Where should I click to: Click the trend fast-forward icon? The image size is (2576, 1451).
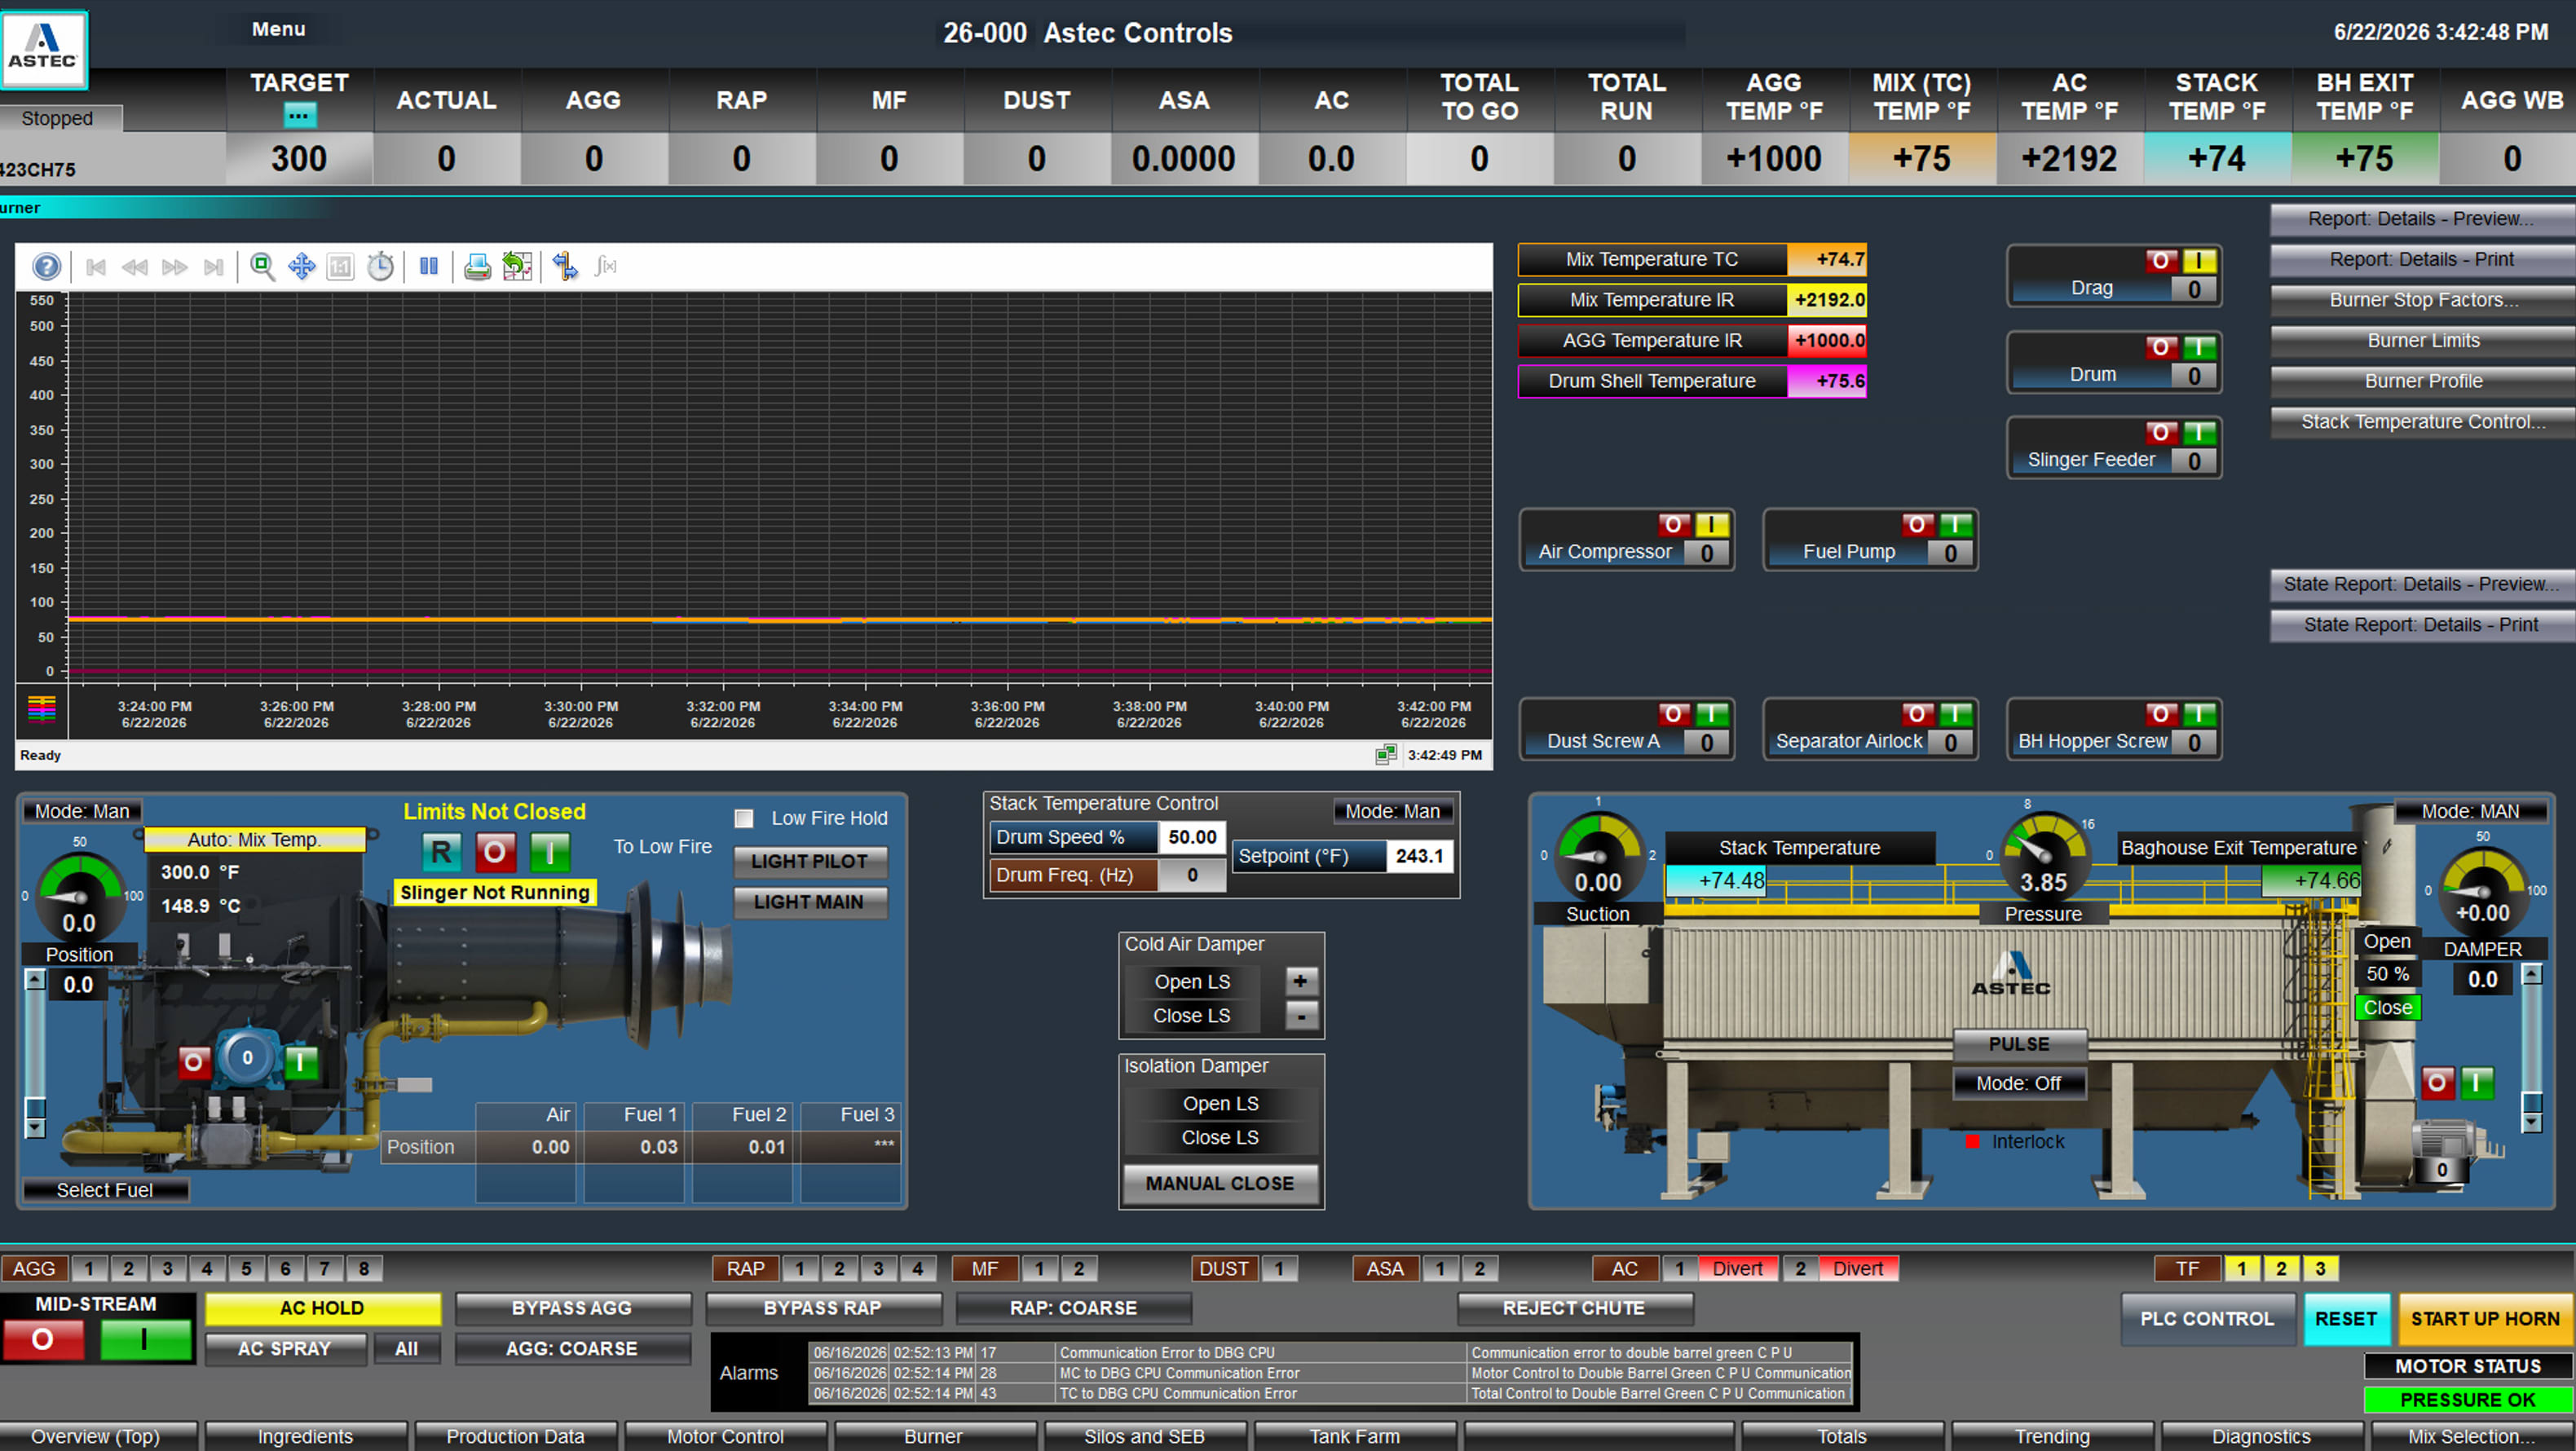click(175, 267)
